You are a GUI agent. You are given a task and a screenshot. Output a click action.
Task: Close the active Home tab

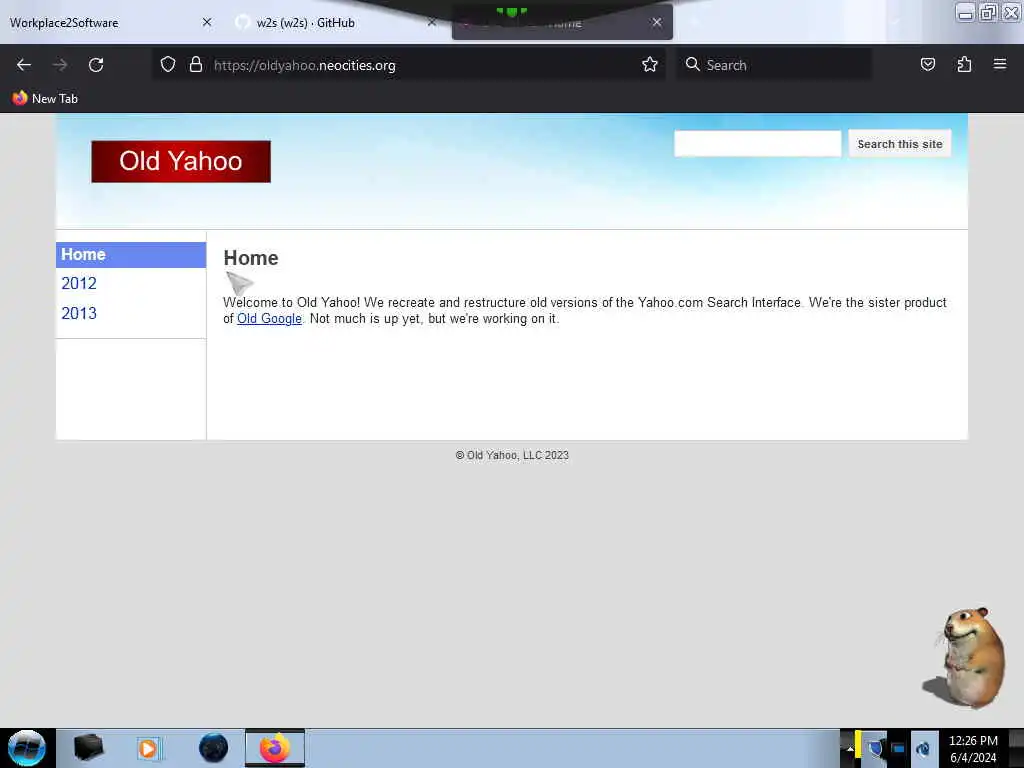(657, 22)
